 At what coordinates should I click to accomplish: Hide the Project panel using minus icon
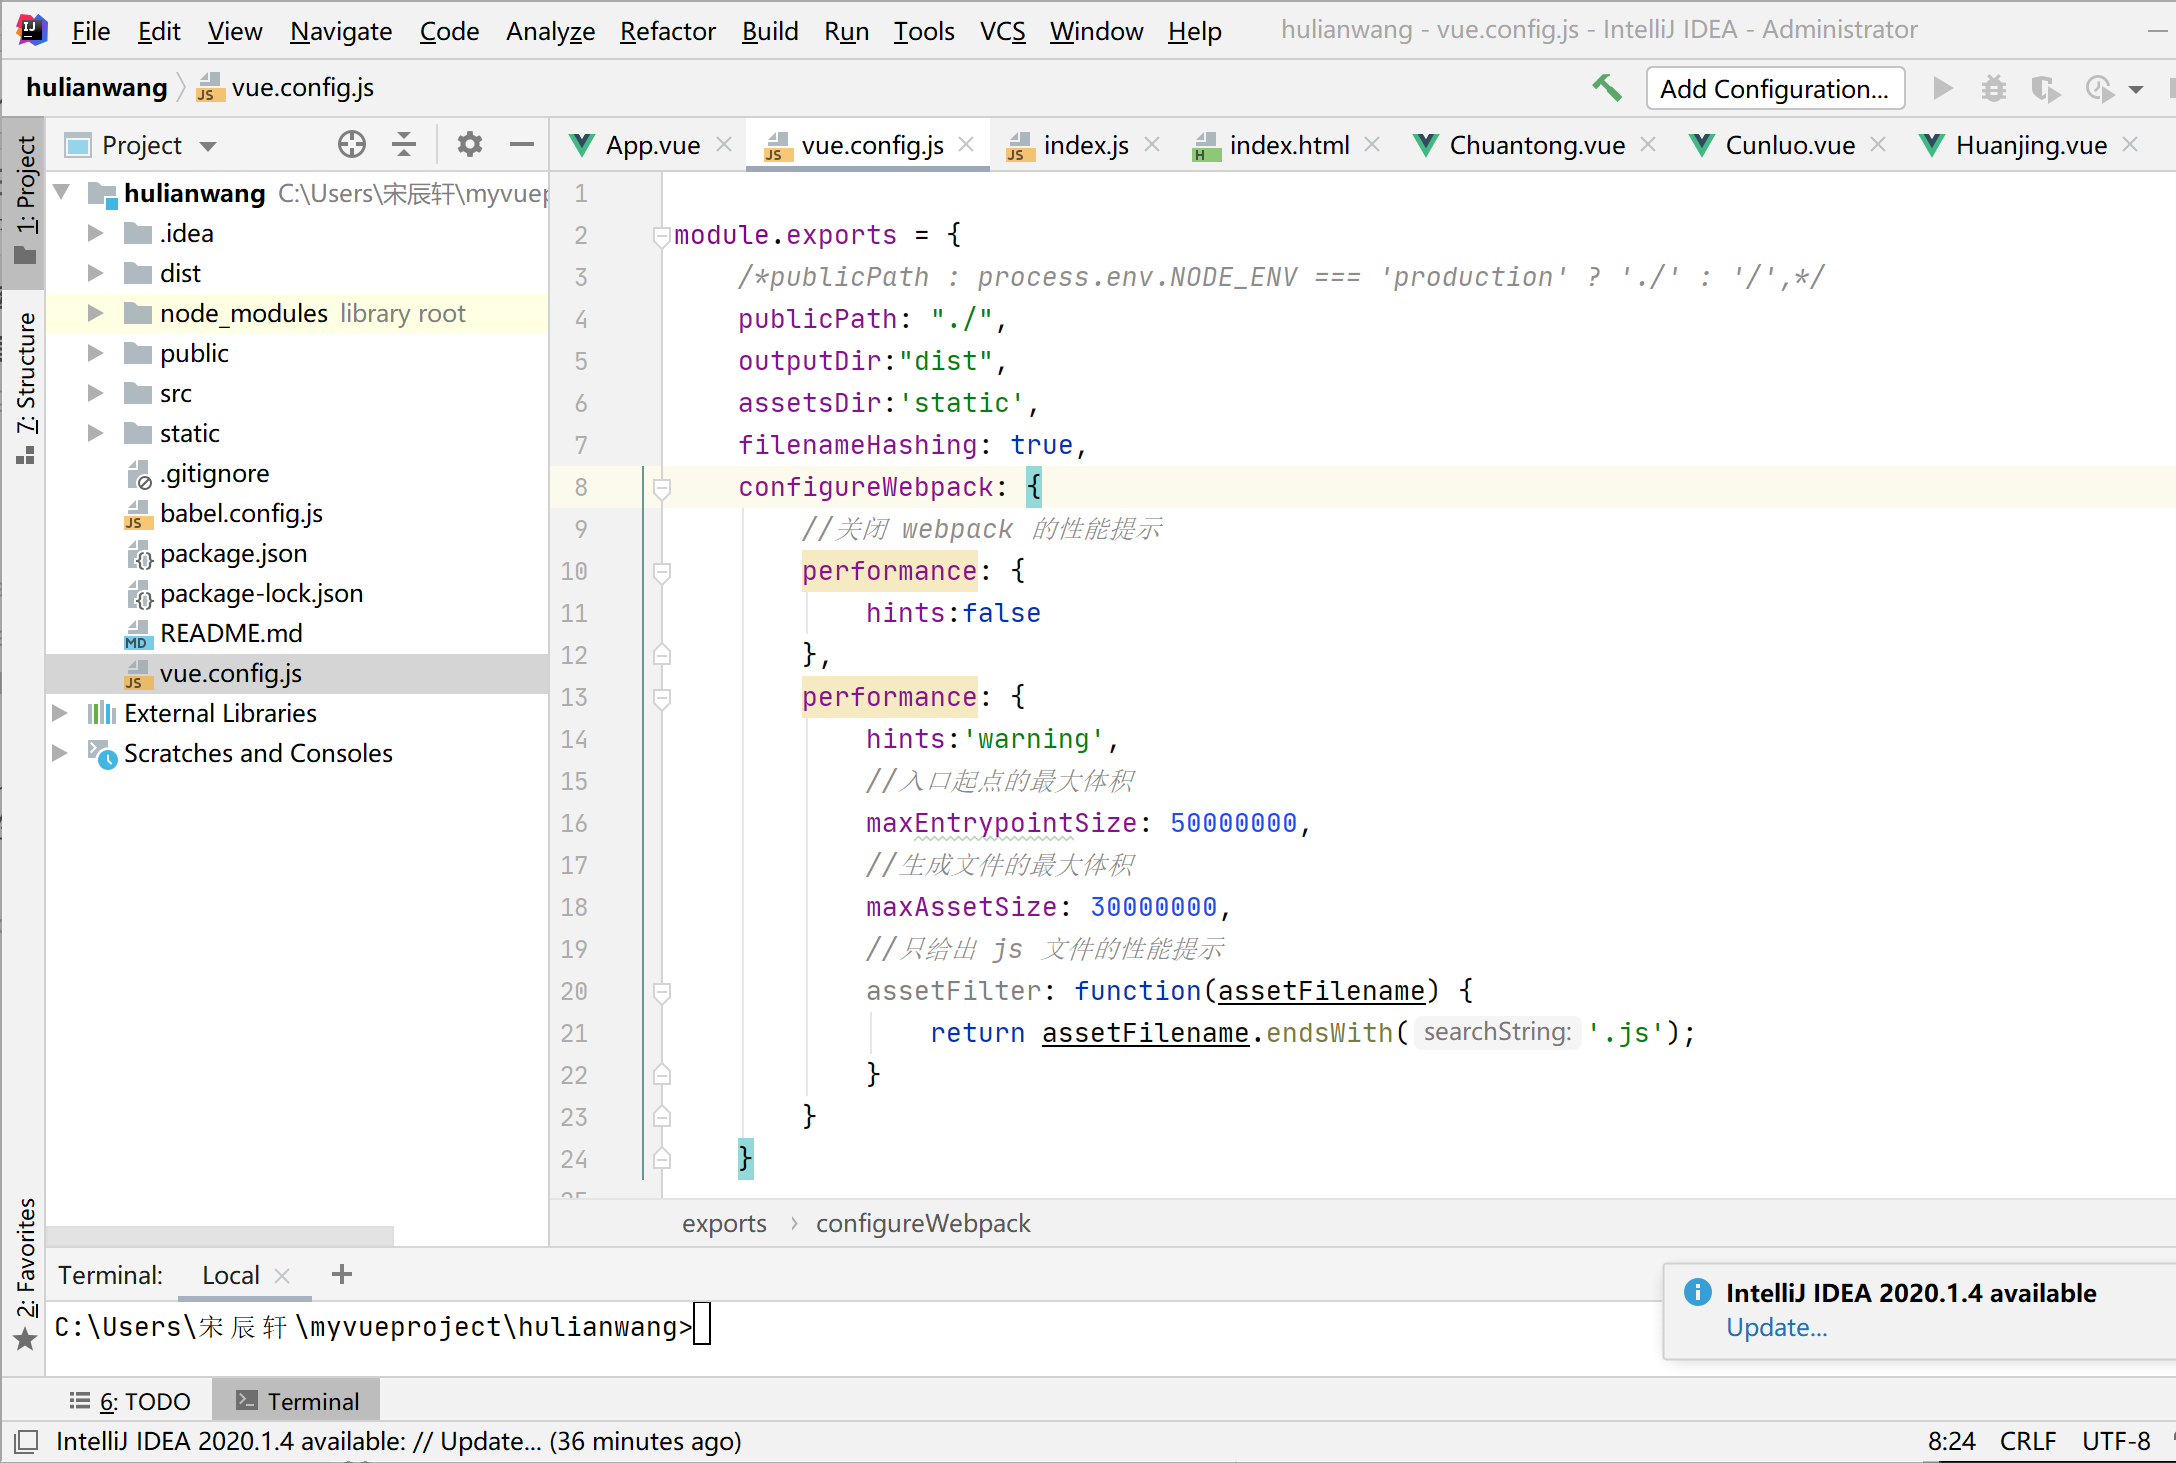(521, 145)
